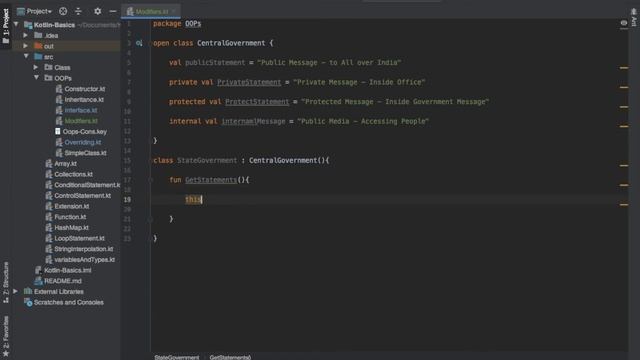Click inspection status icon at editor top right
This screenshot has height=360, width=640.
click(x=624, y=23)
